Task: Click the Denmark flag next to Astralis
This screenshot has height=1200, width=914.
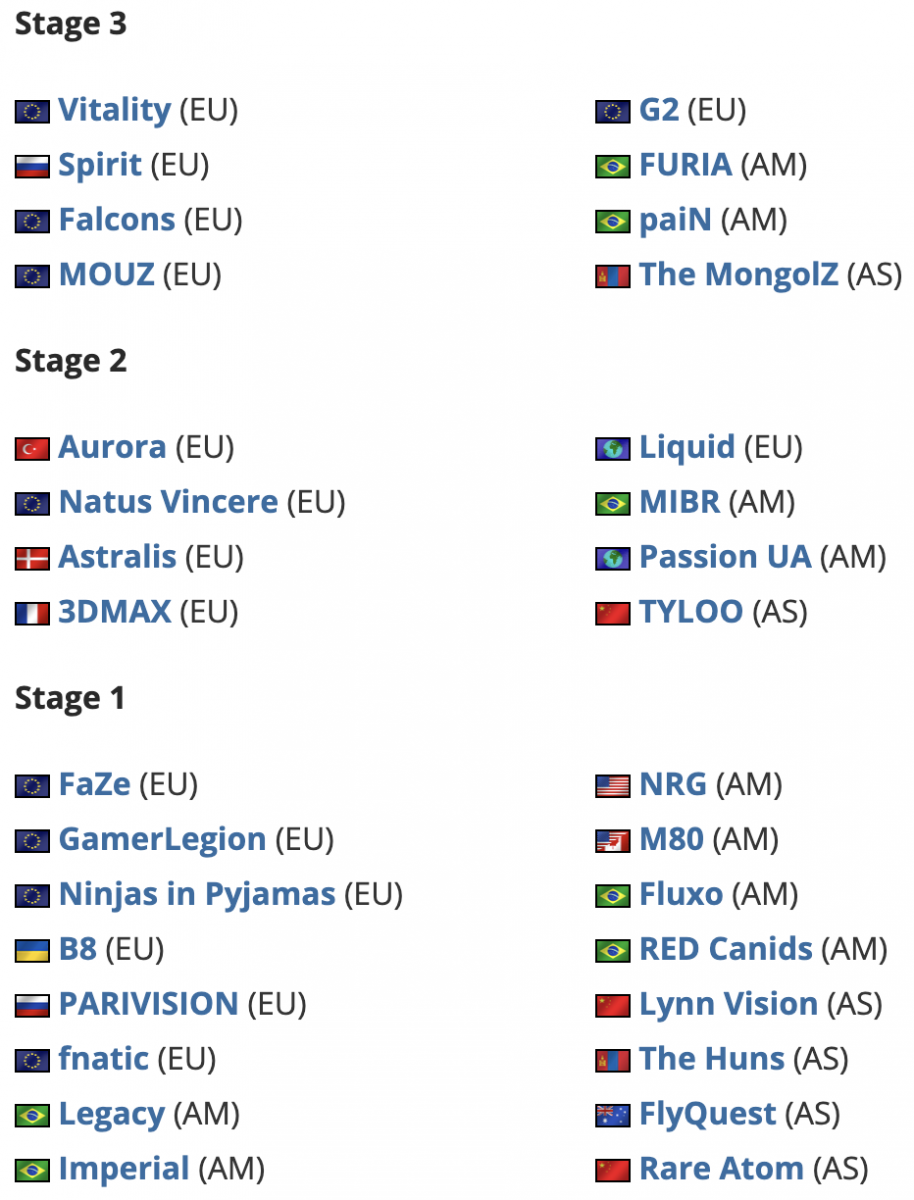Action: tap(32, 559)
